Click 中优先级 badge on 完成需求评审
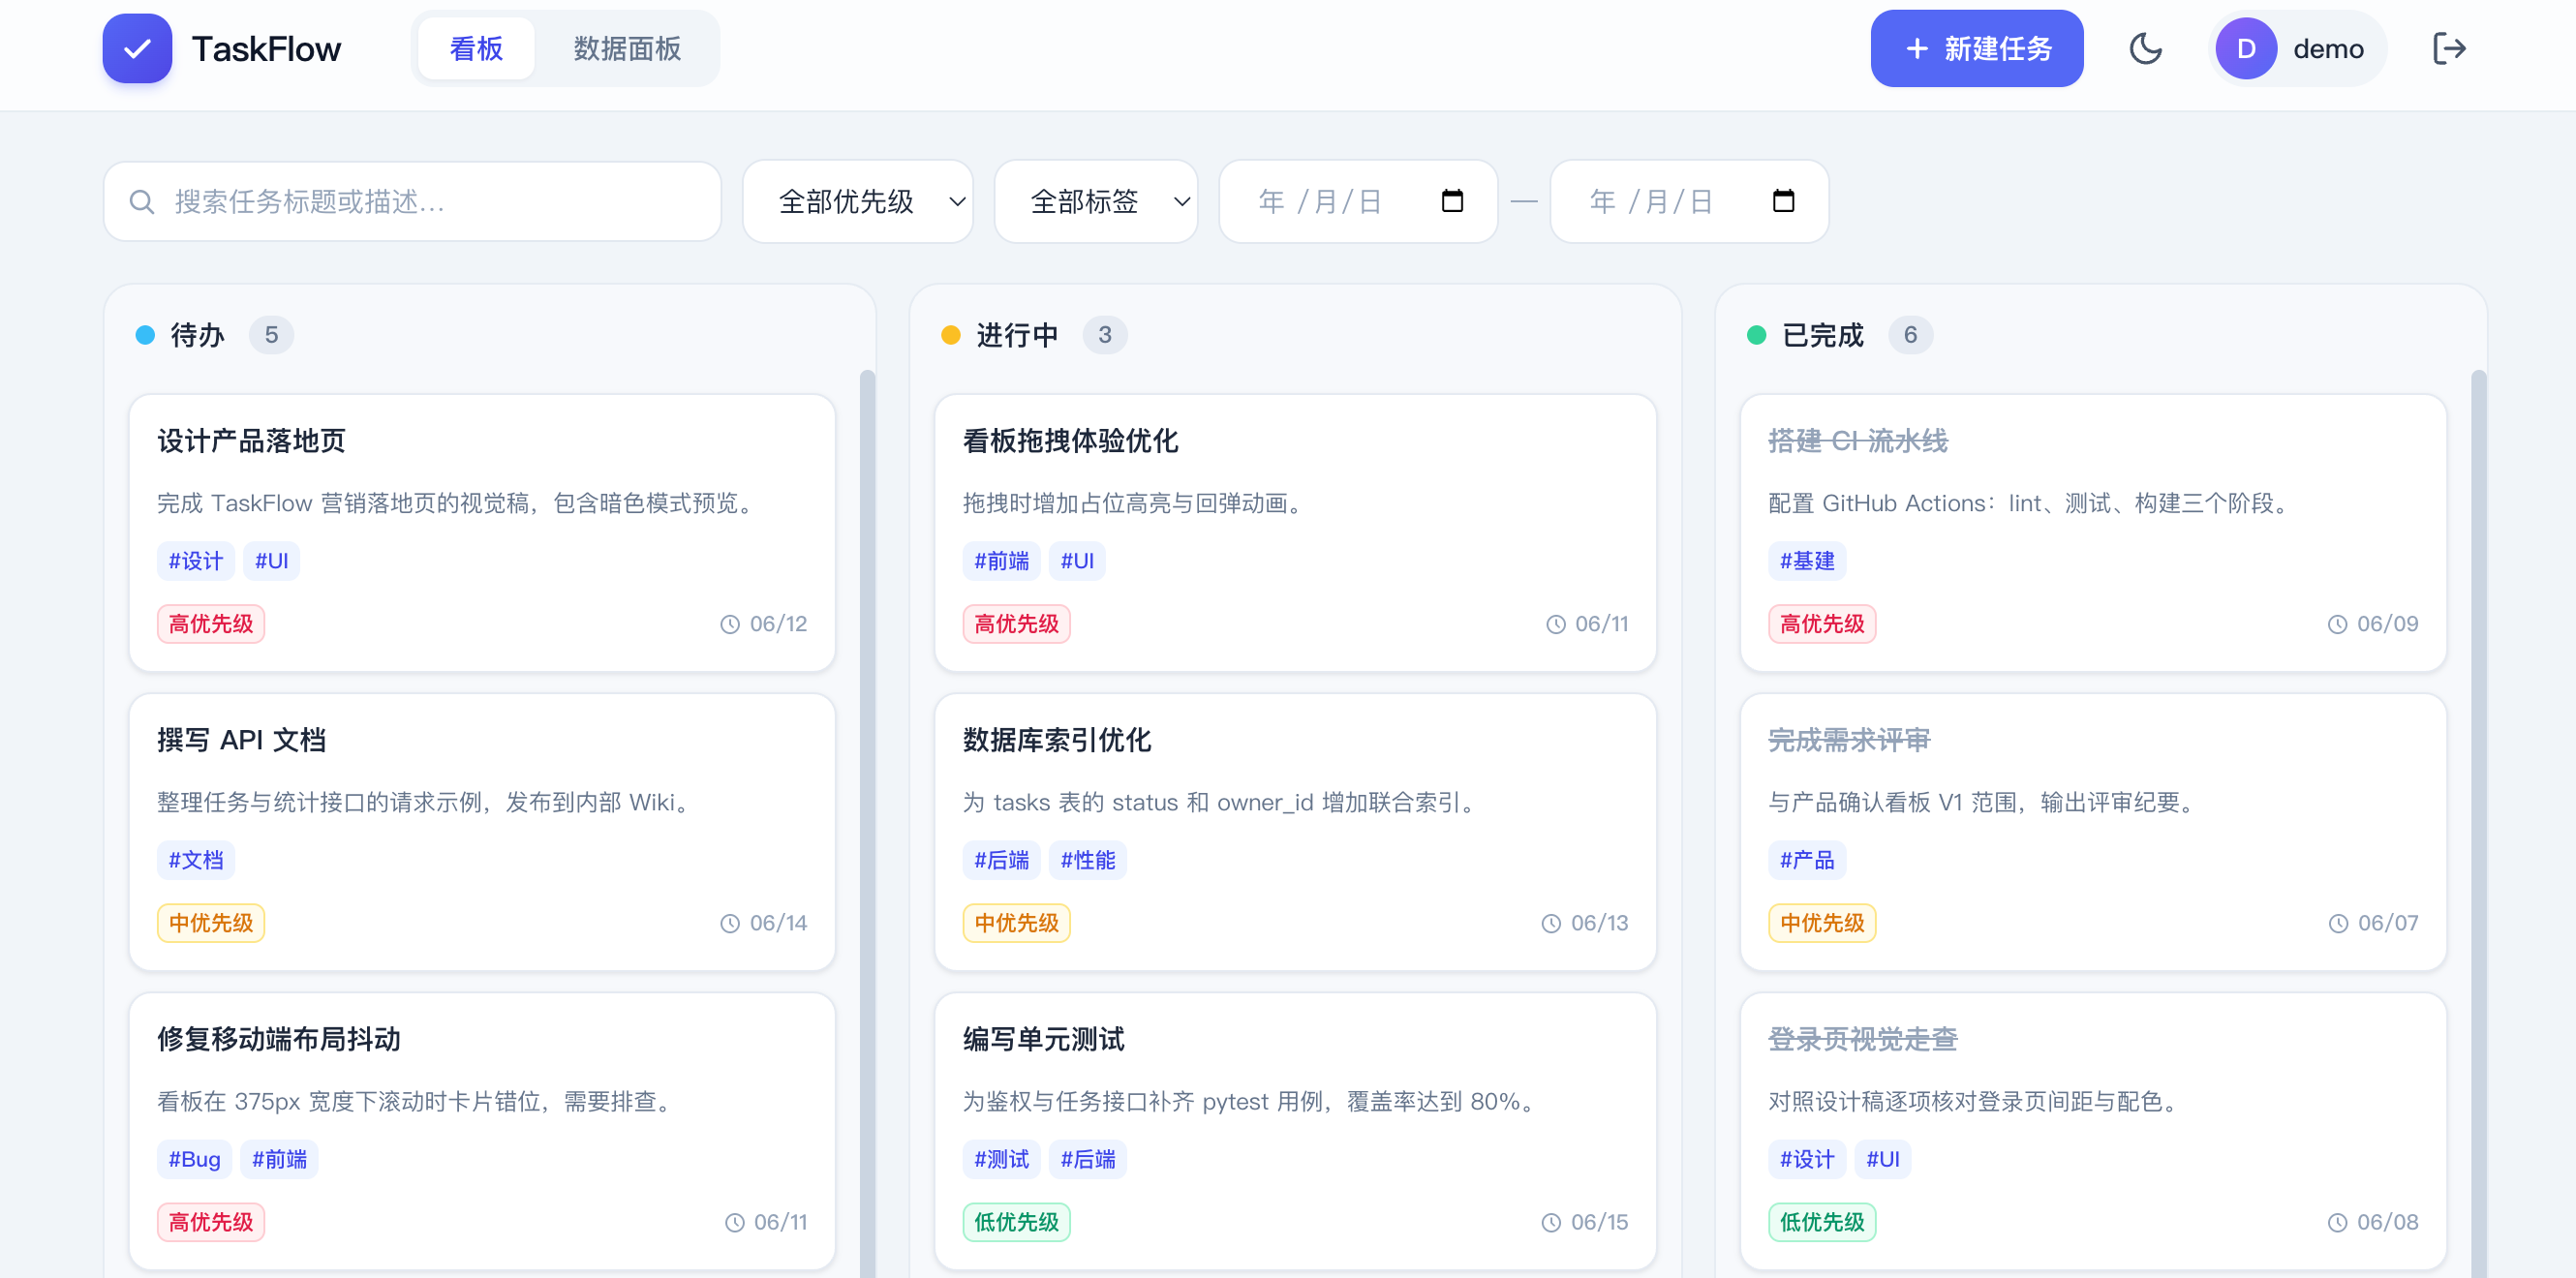Image resolution: width=2576 pixels, height=1278 pixels. tap(1822, 923)
